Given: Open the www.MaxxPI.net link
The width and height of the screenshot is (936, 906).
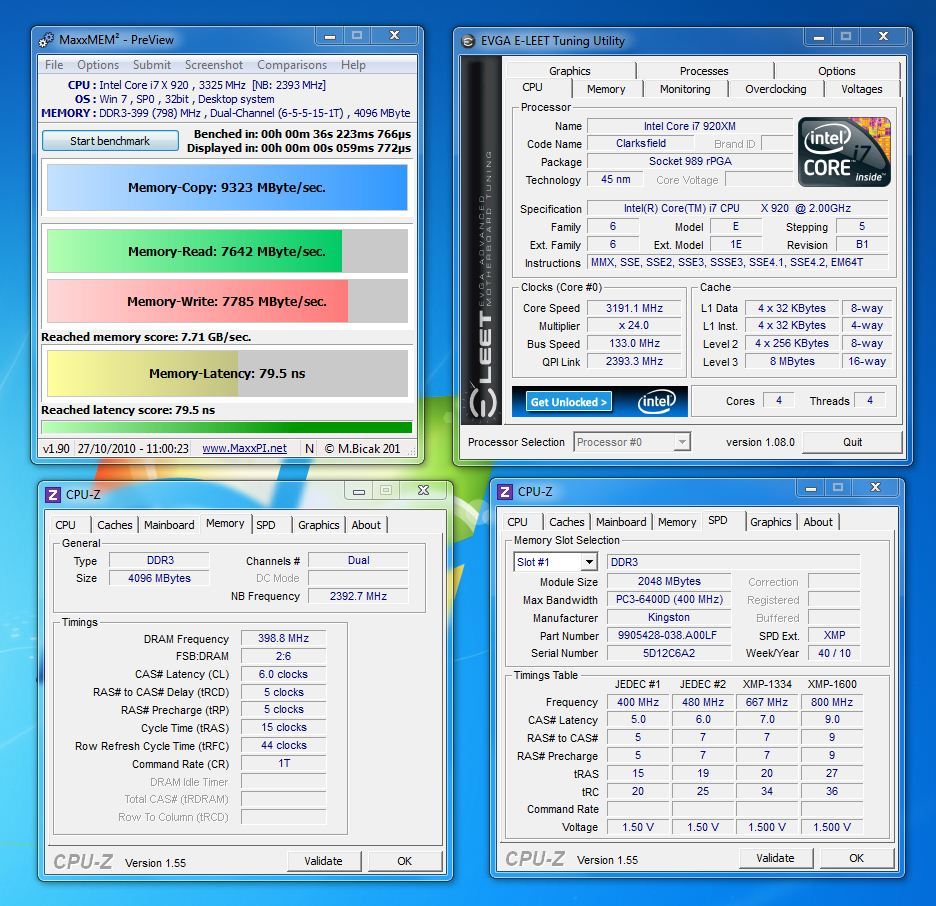Looking at the screenshot, I should (x=244, y=449).
